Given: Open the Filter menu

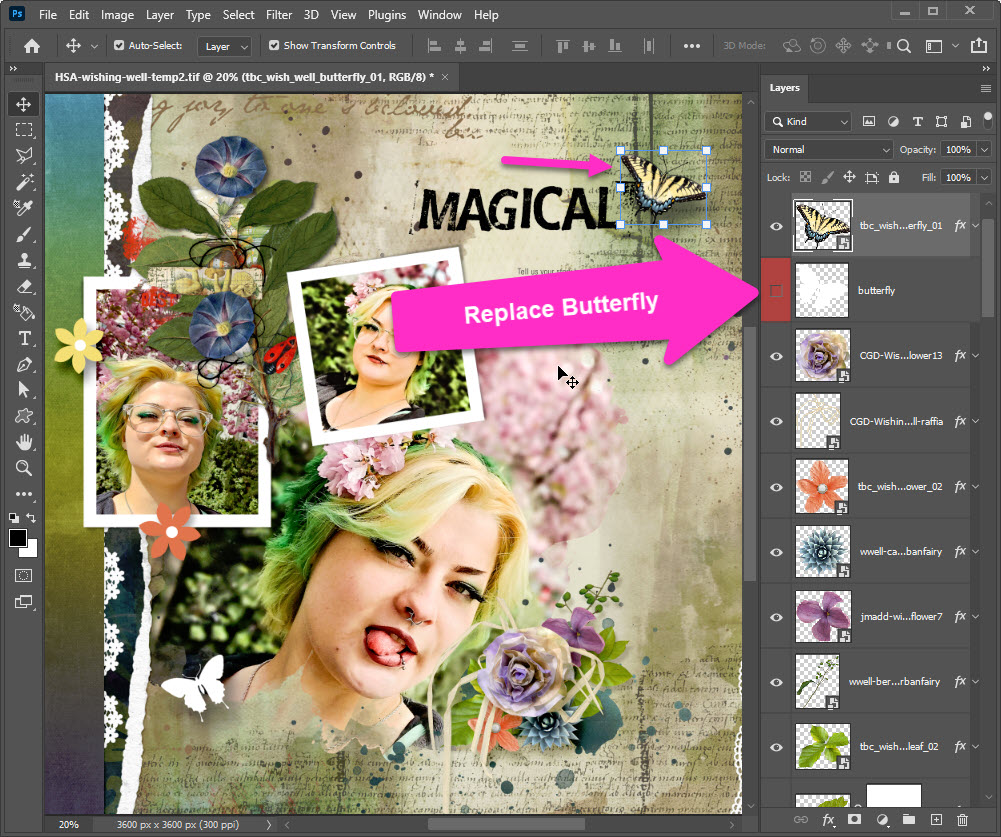Looking at the screenshot, I should (279, 15).
